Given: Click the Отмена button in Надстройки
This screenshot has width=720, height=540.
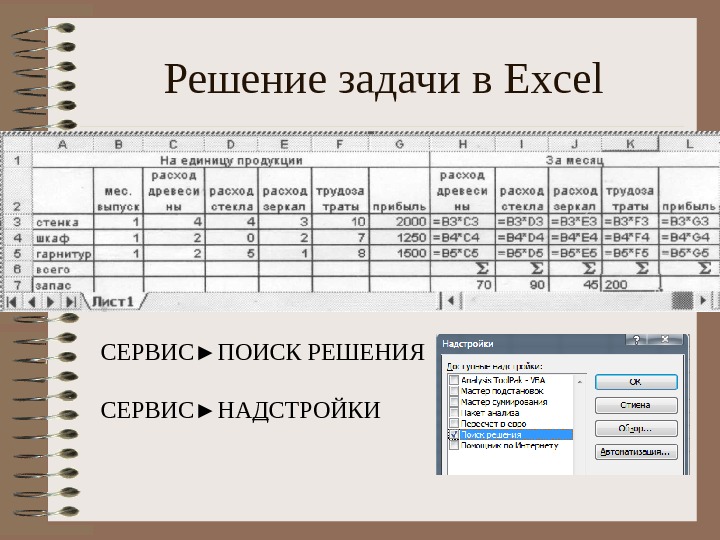Looking at the screenshot, I should tap(636, 405).
